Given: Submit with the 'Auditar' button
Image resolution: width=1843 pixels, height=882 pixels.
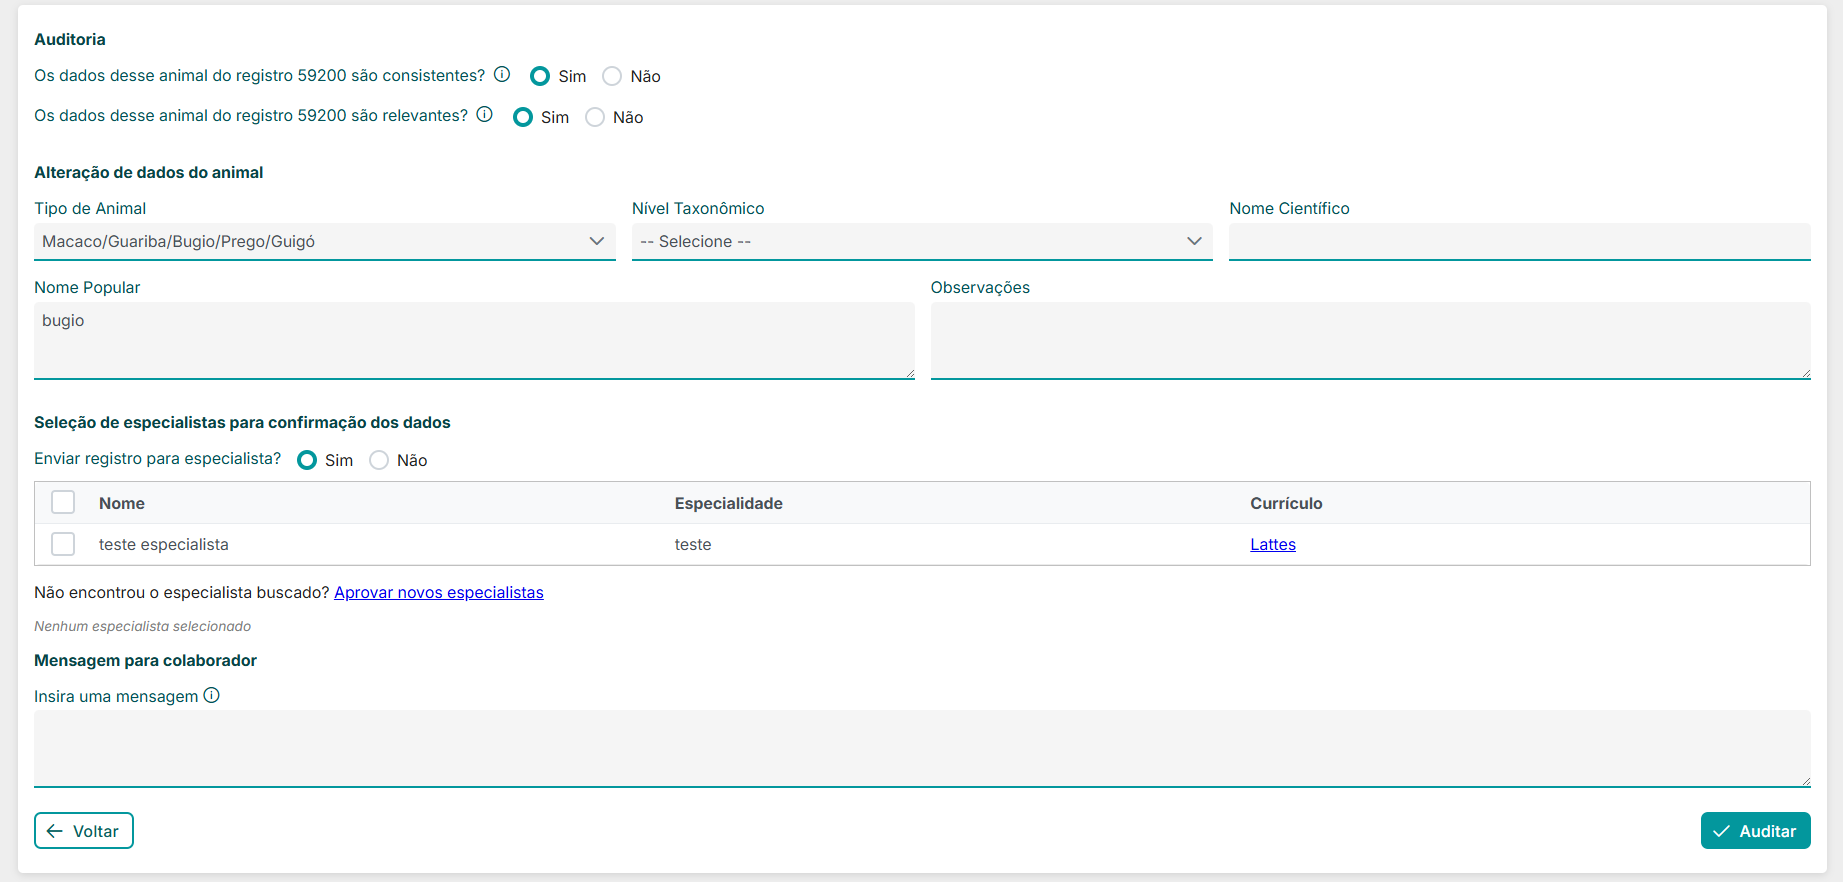Looking at the screenshot, I should 1755,831.
